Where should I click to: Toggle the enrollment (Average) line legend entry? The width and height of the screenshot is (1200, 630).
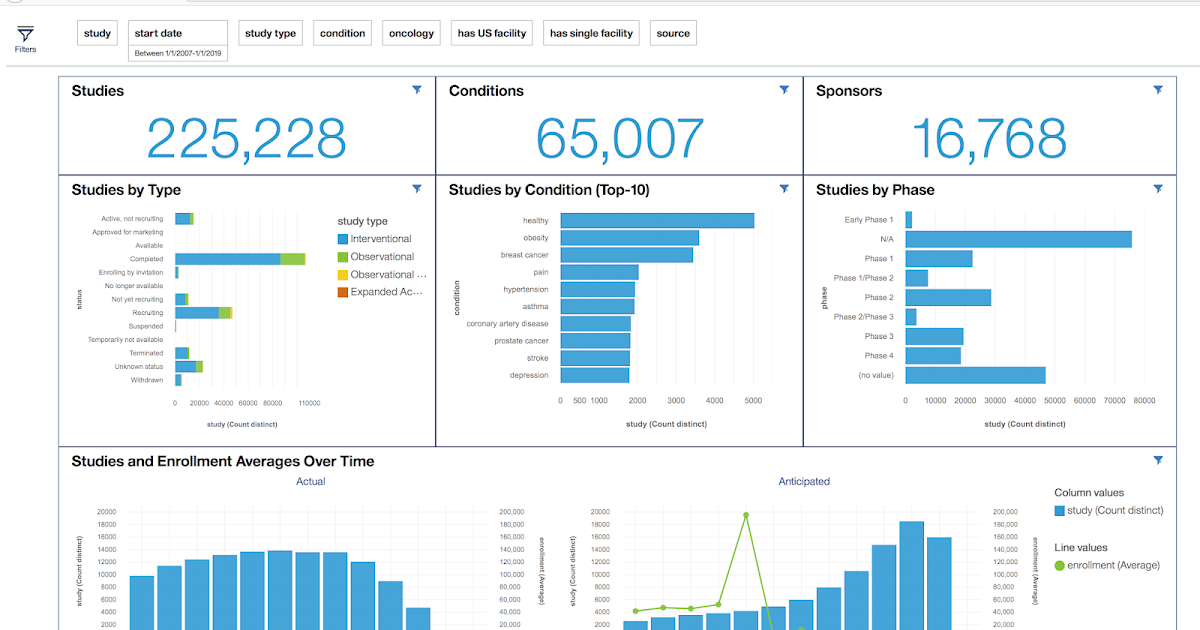tap(1110, 564)
